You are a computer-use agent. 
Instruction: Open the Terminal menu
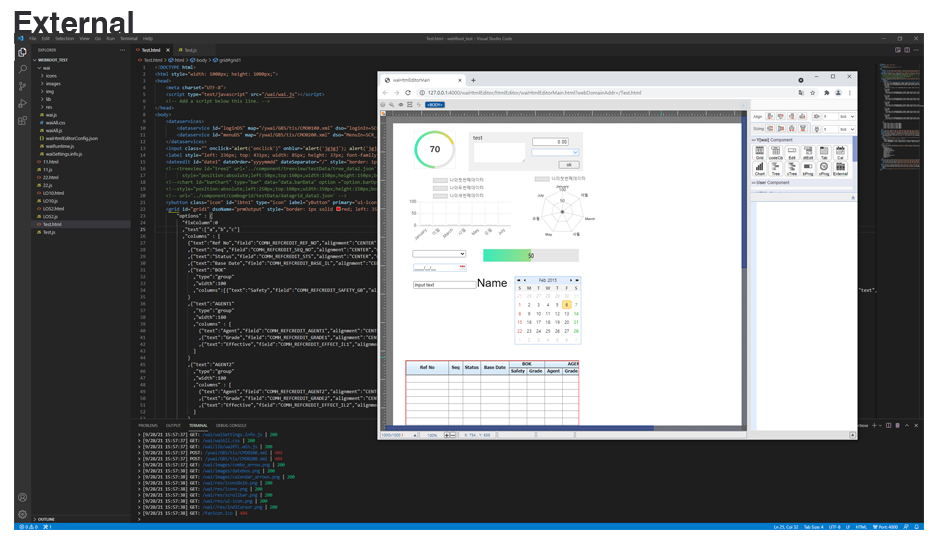click(128, 38)
